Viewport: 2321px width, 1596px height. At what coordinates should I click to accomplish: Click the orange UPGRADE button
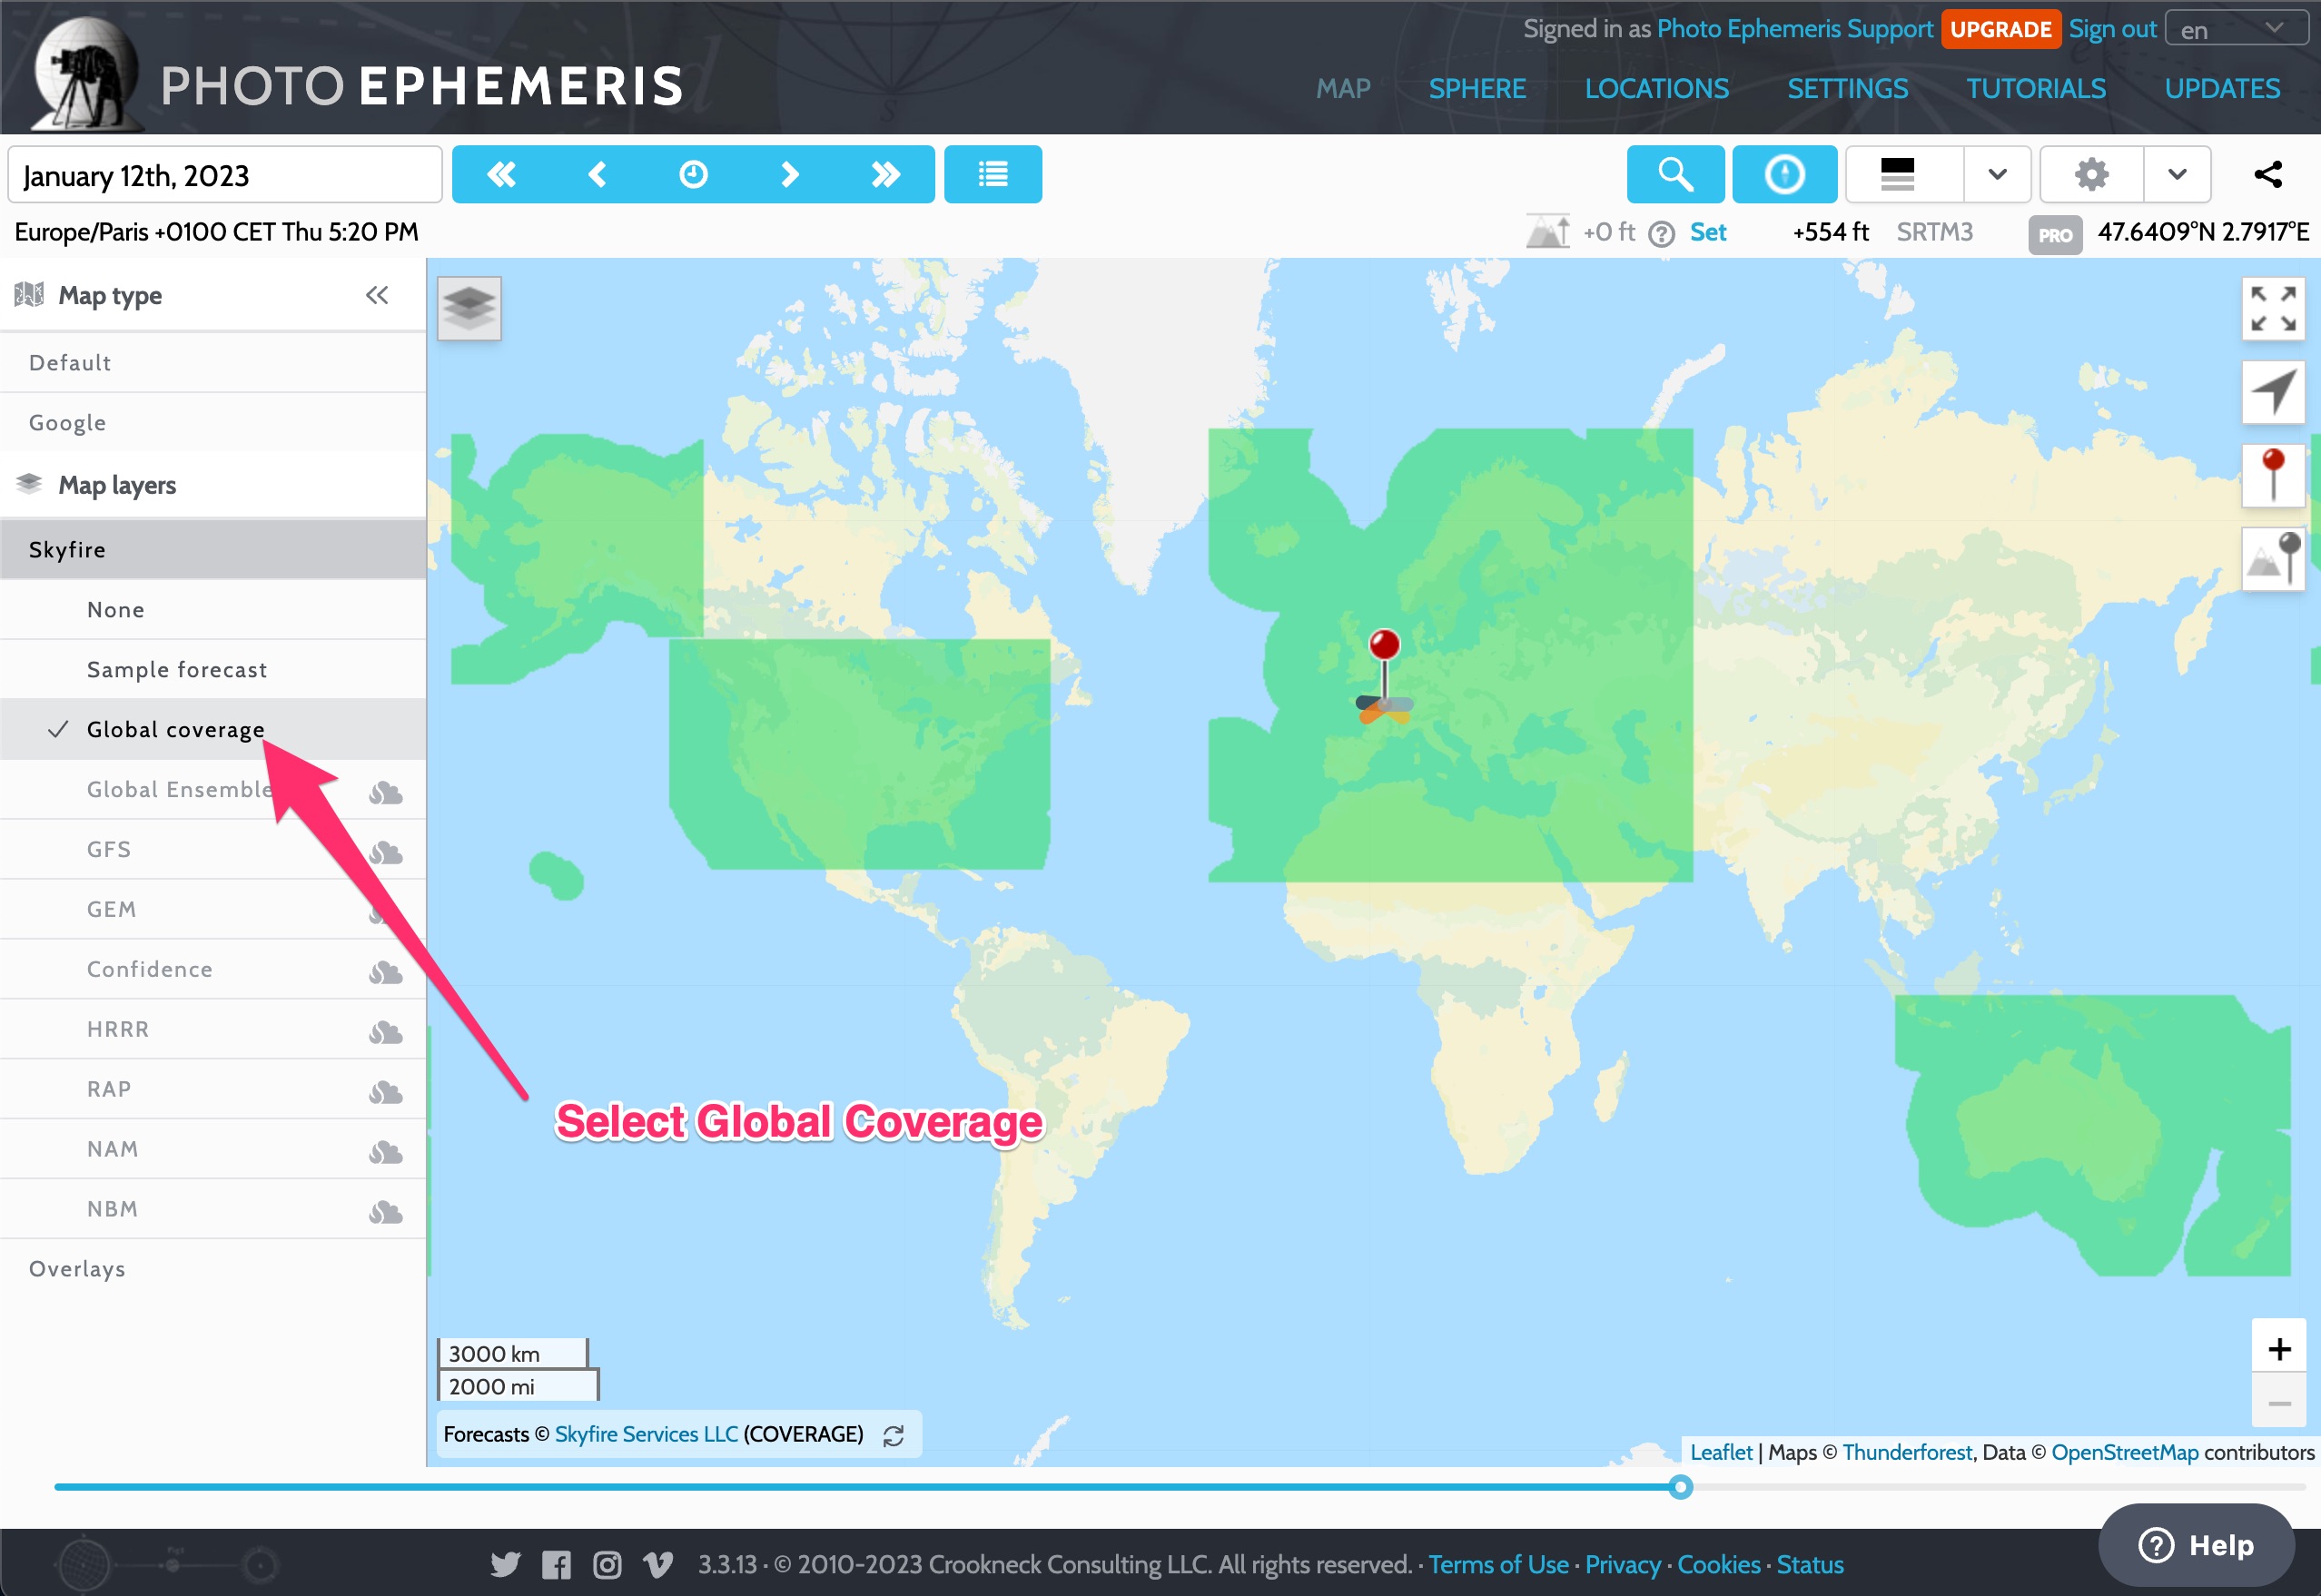(x=1999, y=29)
